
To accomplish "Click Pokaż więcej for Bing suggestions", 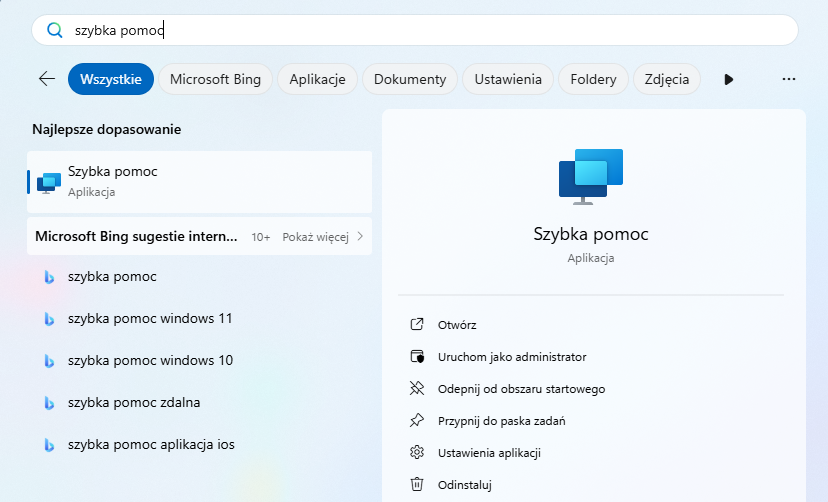I will (x=315, y=237).
